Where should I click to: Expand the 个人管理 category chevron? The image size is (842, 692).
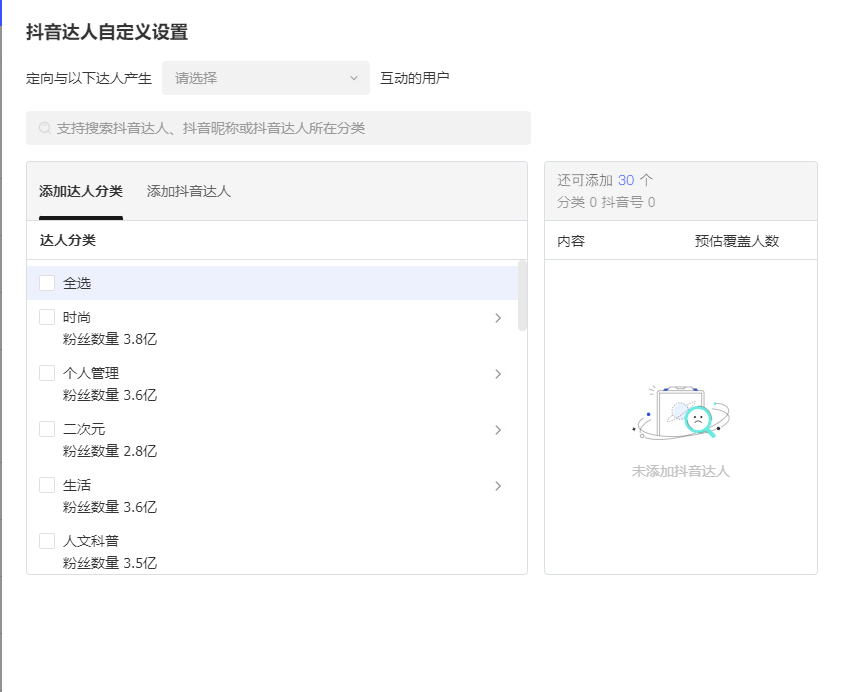(x=498, y=374)
